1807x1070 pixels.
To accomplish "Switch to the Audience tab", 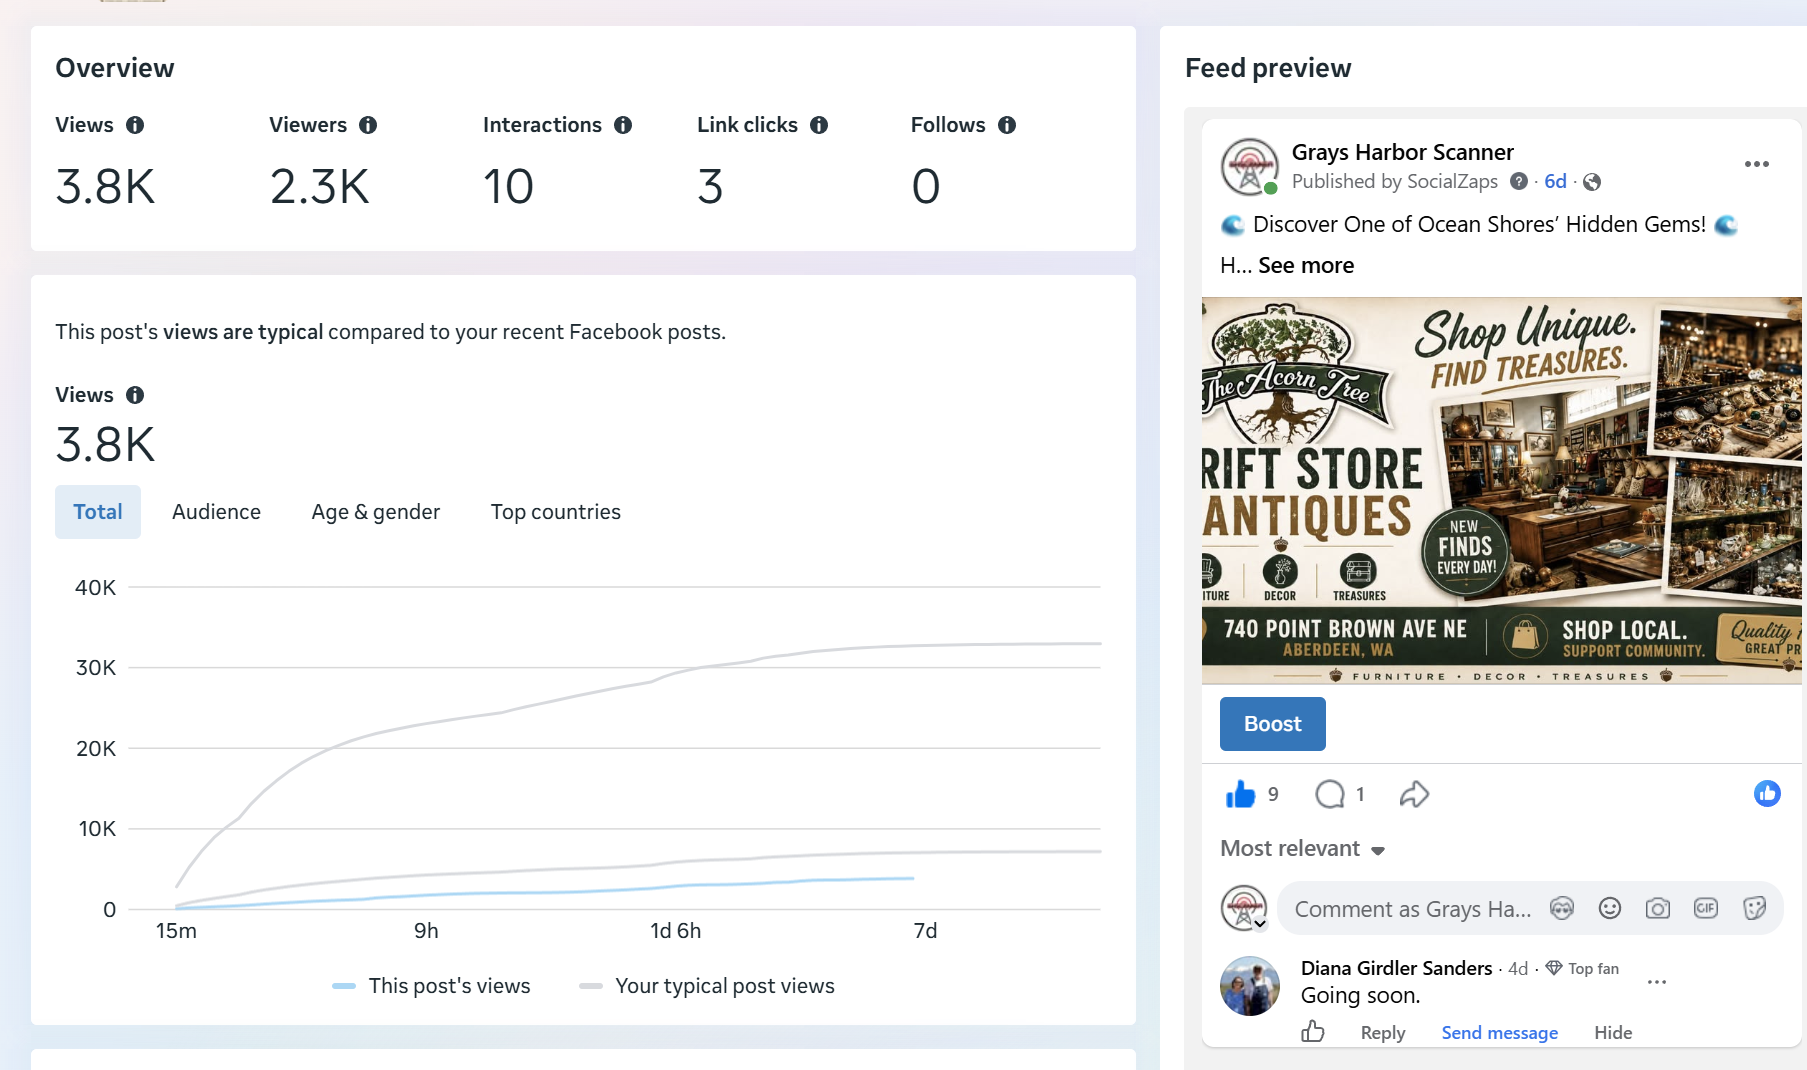I will coord(216,512).
